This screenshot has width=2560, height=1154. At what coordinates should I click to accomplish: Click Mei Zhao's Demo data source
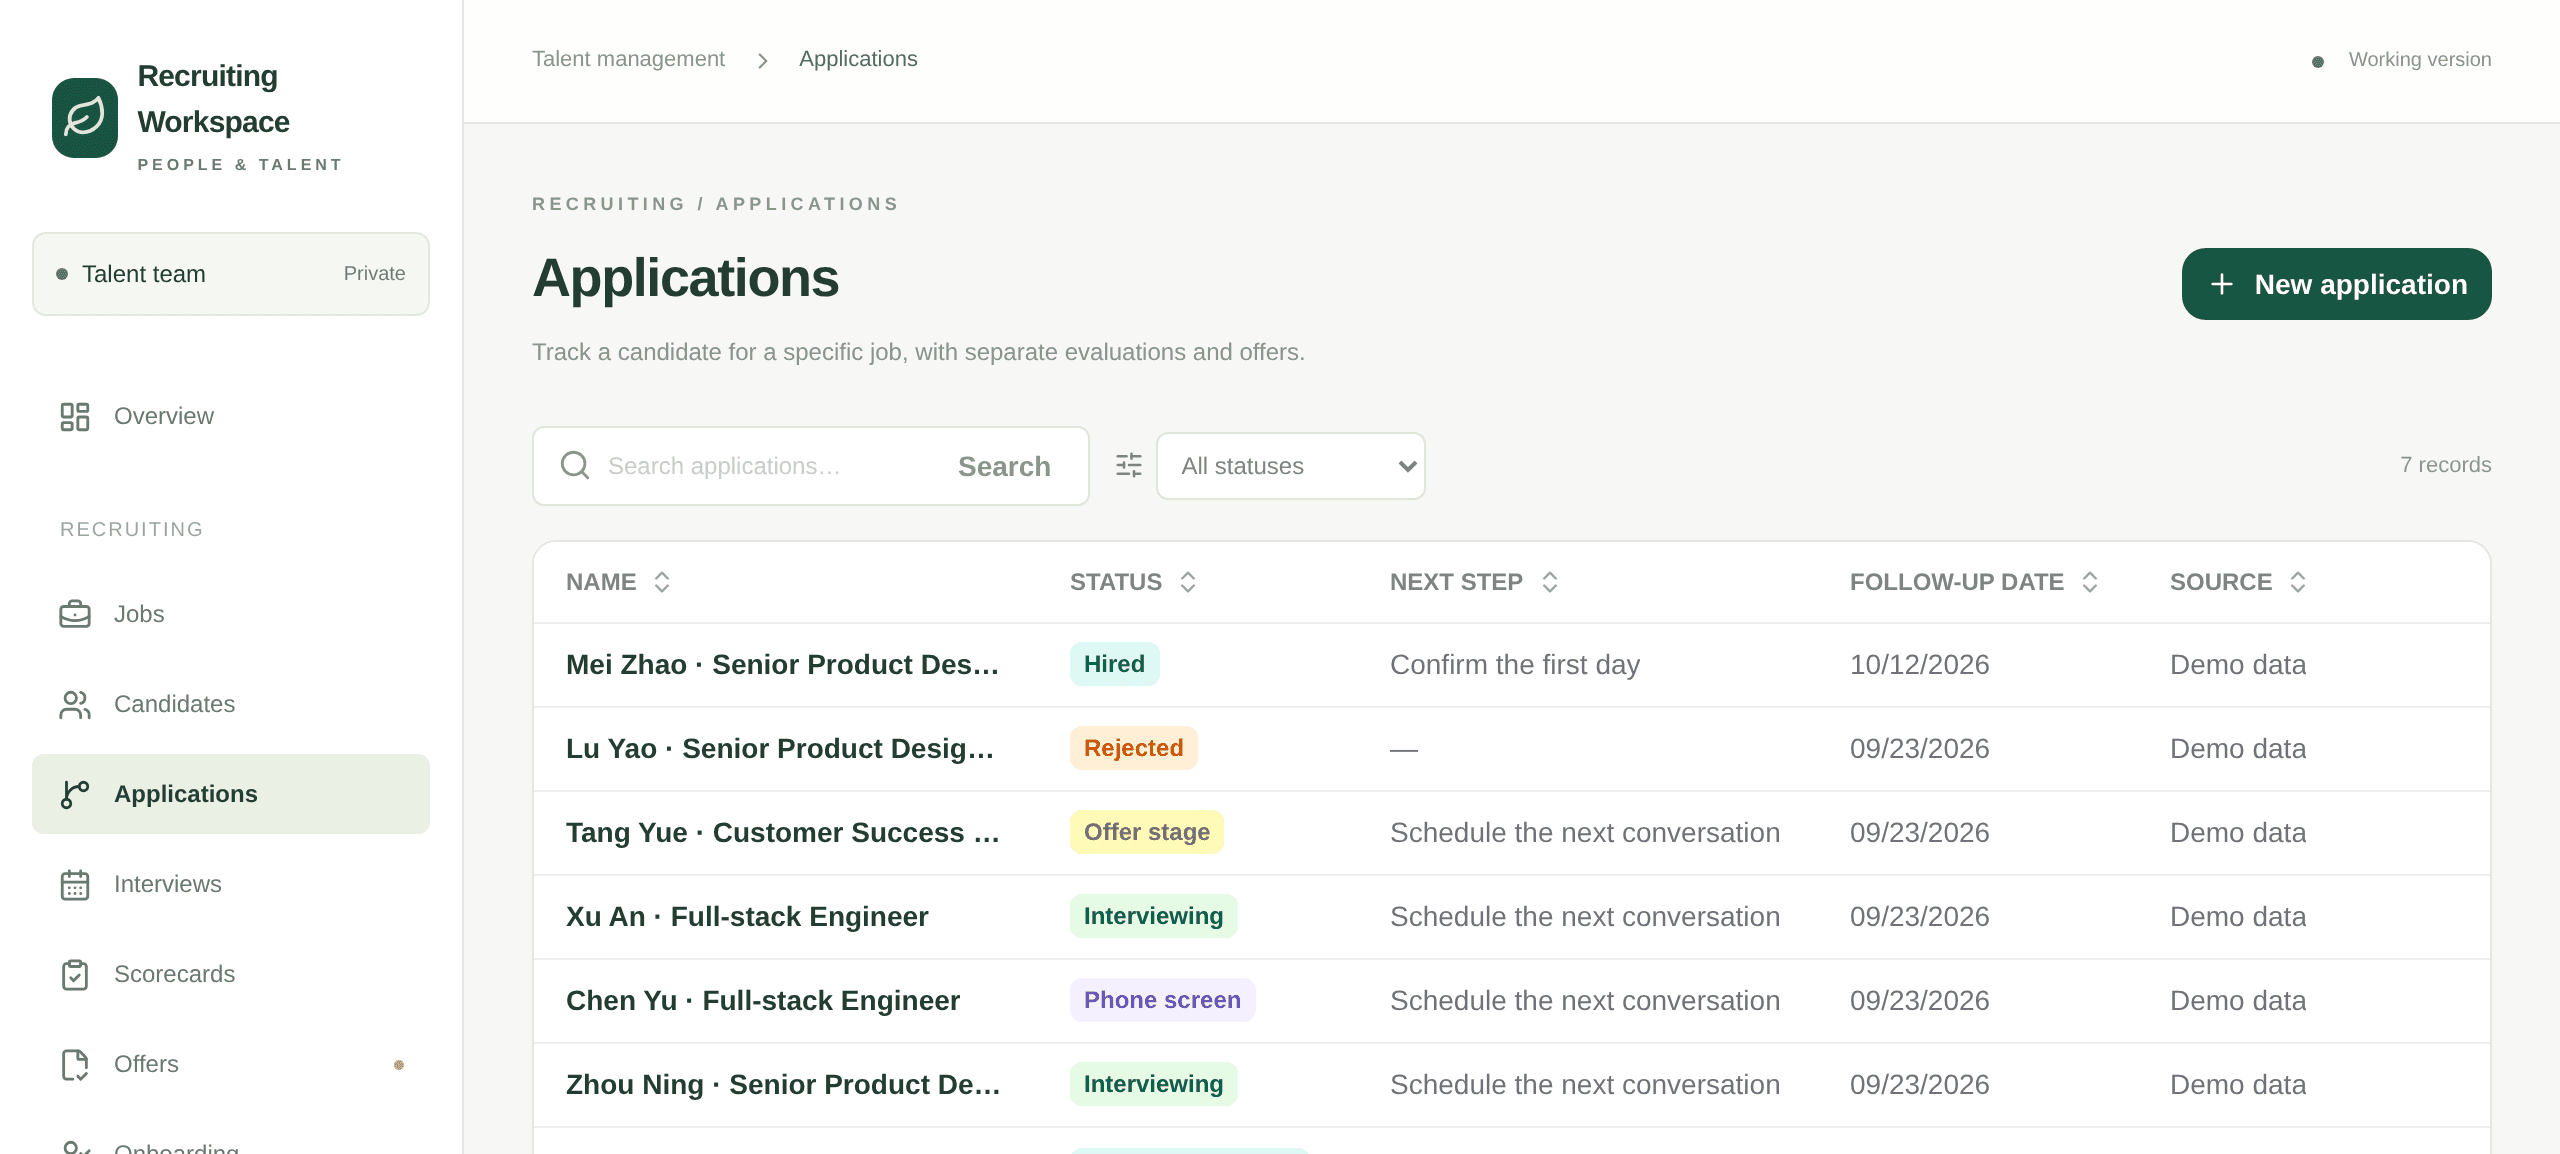point(2238,665)
